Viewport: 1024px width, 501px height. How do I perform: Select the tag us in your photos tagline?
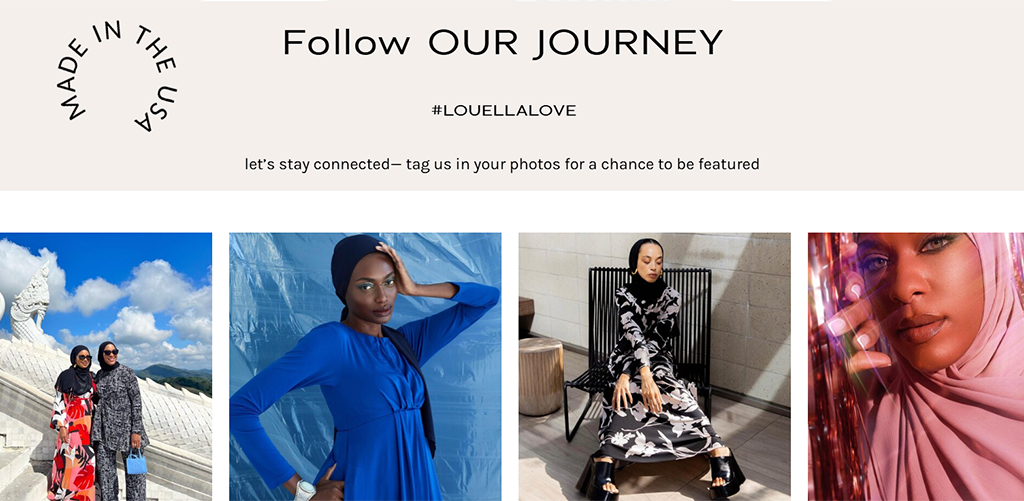pyautogui.click(x=502, y=164)
